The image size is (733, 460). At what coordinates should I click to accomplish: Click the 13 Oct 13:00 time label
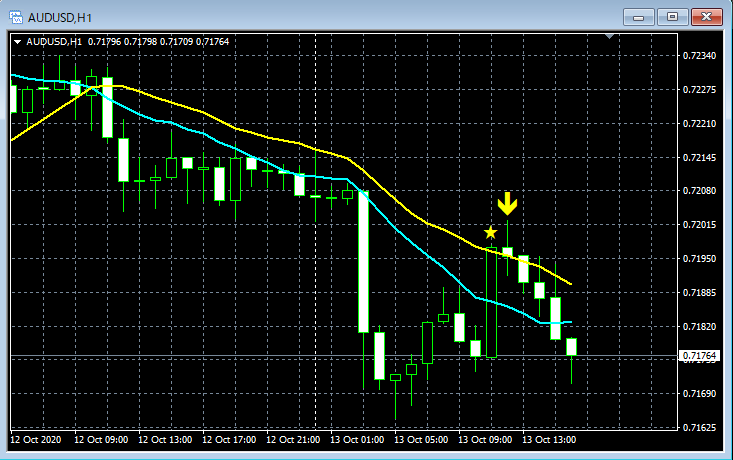549,440
